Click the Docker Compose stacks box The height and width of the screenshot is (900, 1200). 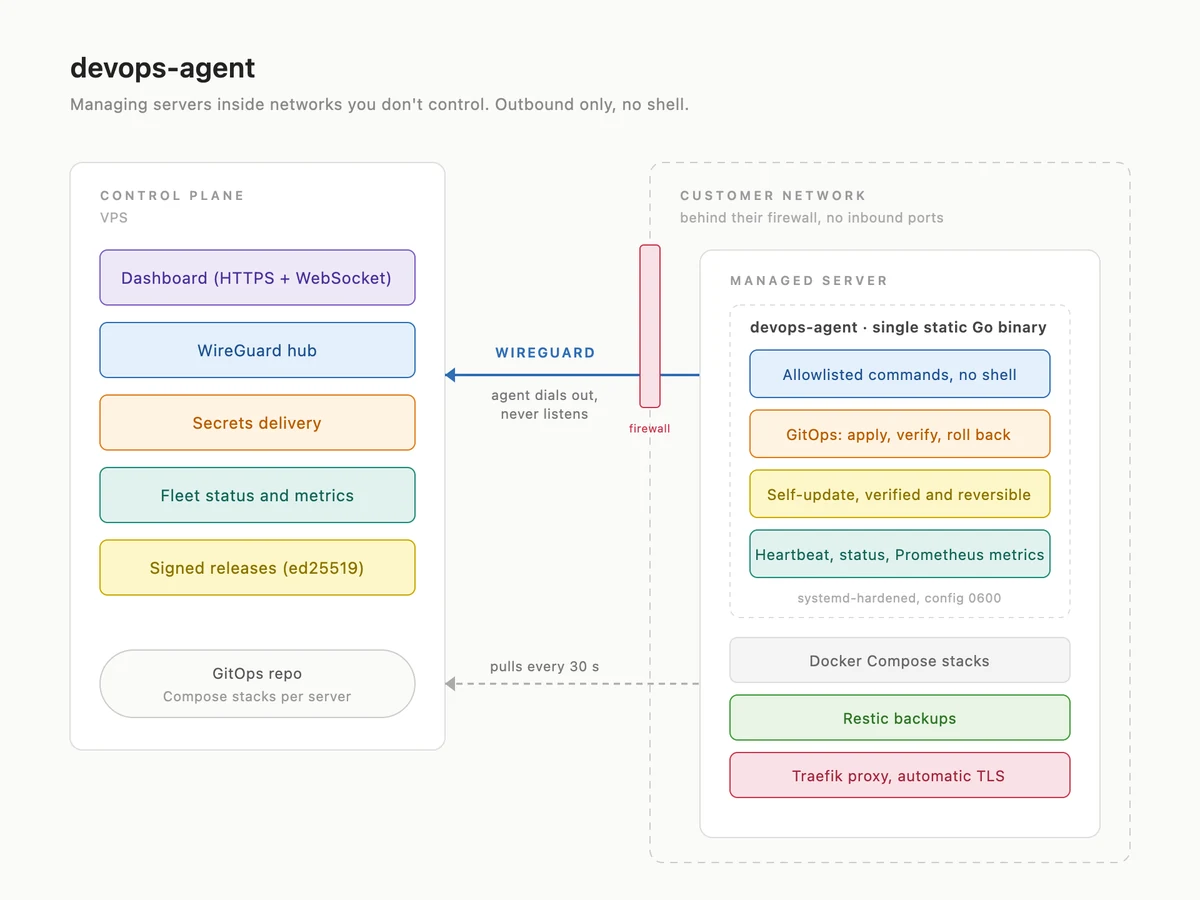900,661
